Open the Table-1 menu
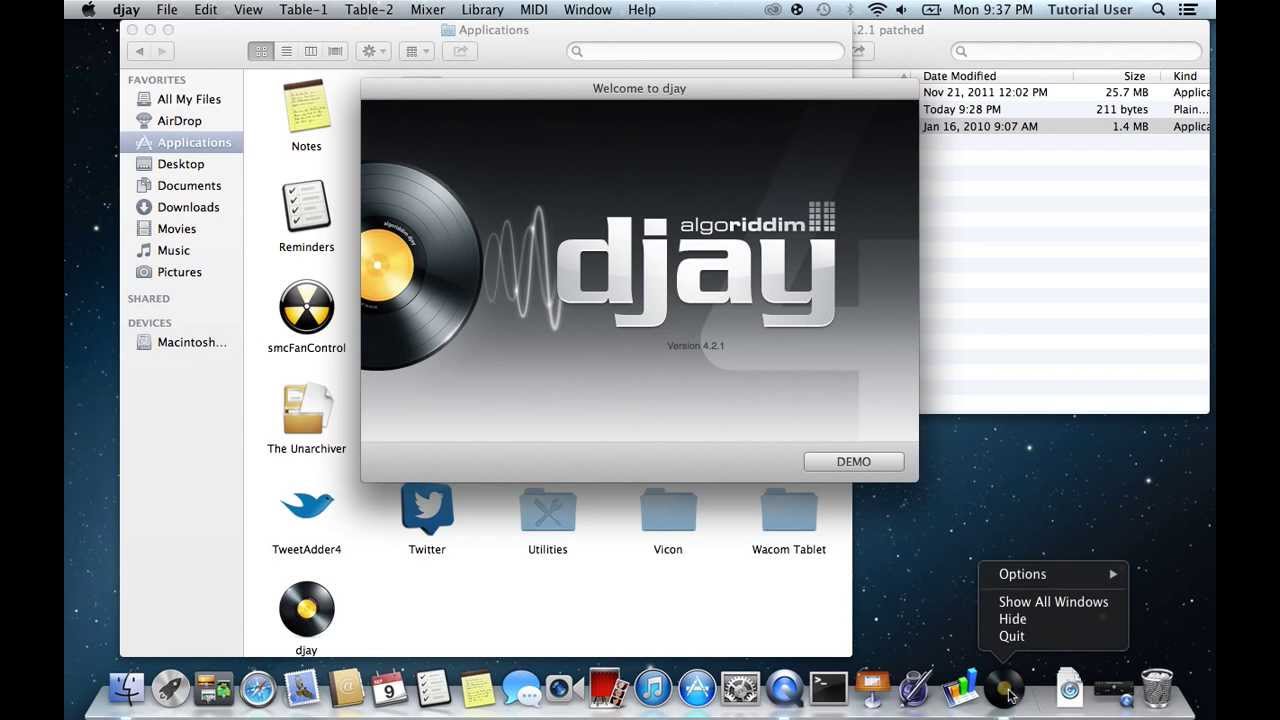Image resolution: width=1280 pixels, height=720 pixels. (302, 10)
